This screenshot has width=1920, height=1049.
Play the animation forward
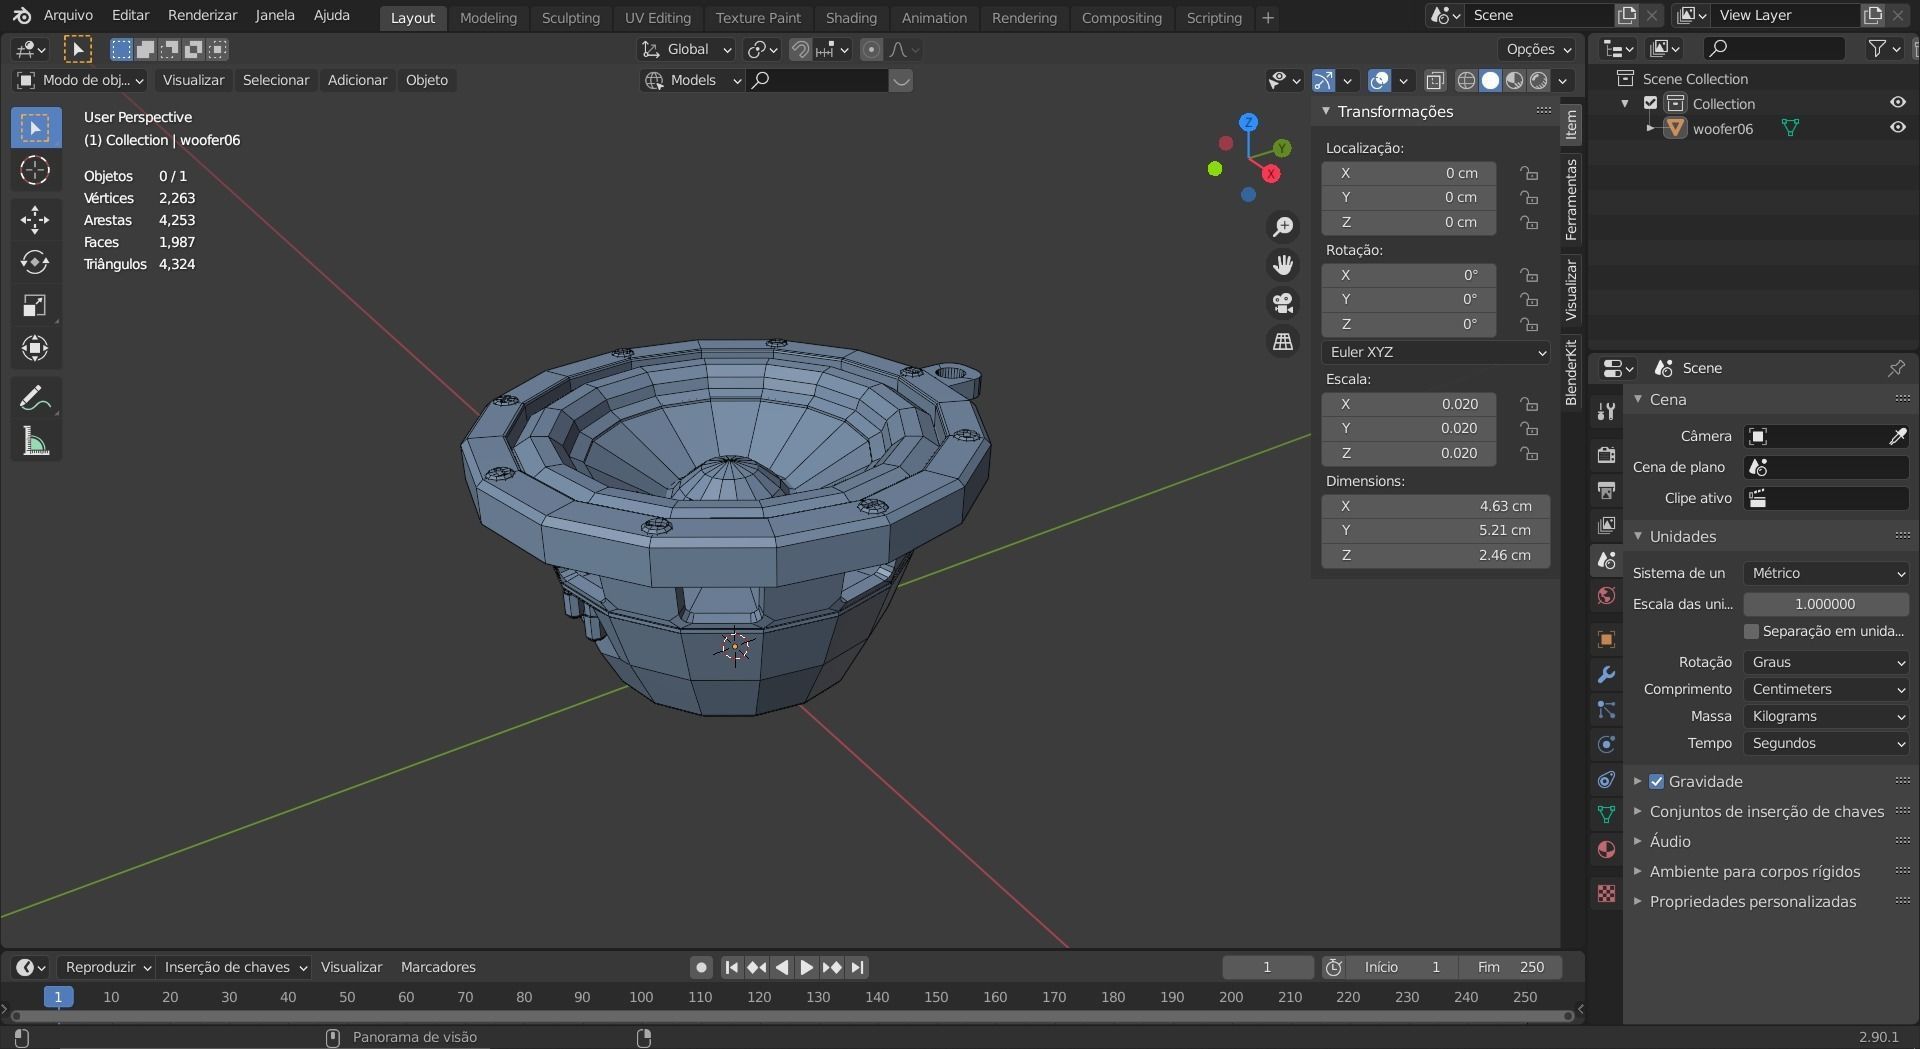tap(807, 968)
